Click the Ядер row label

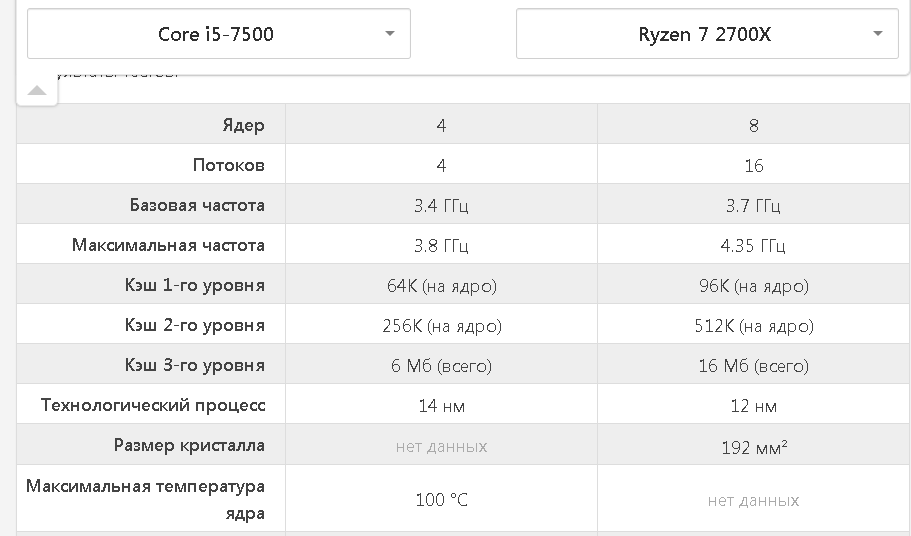243,125
